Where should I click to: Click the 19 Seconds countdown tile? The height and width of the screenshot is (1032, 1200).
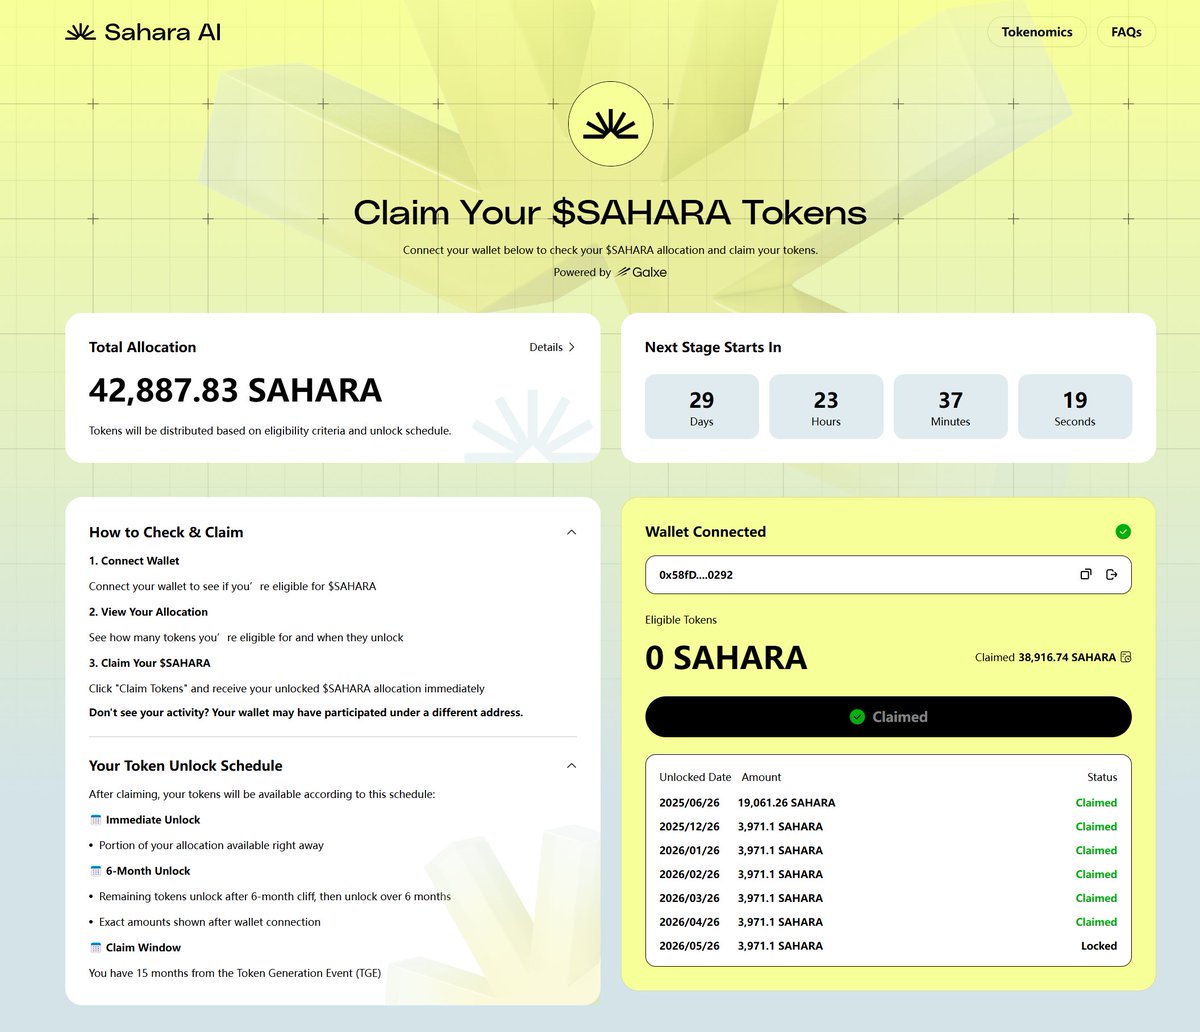point(1075,406)
